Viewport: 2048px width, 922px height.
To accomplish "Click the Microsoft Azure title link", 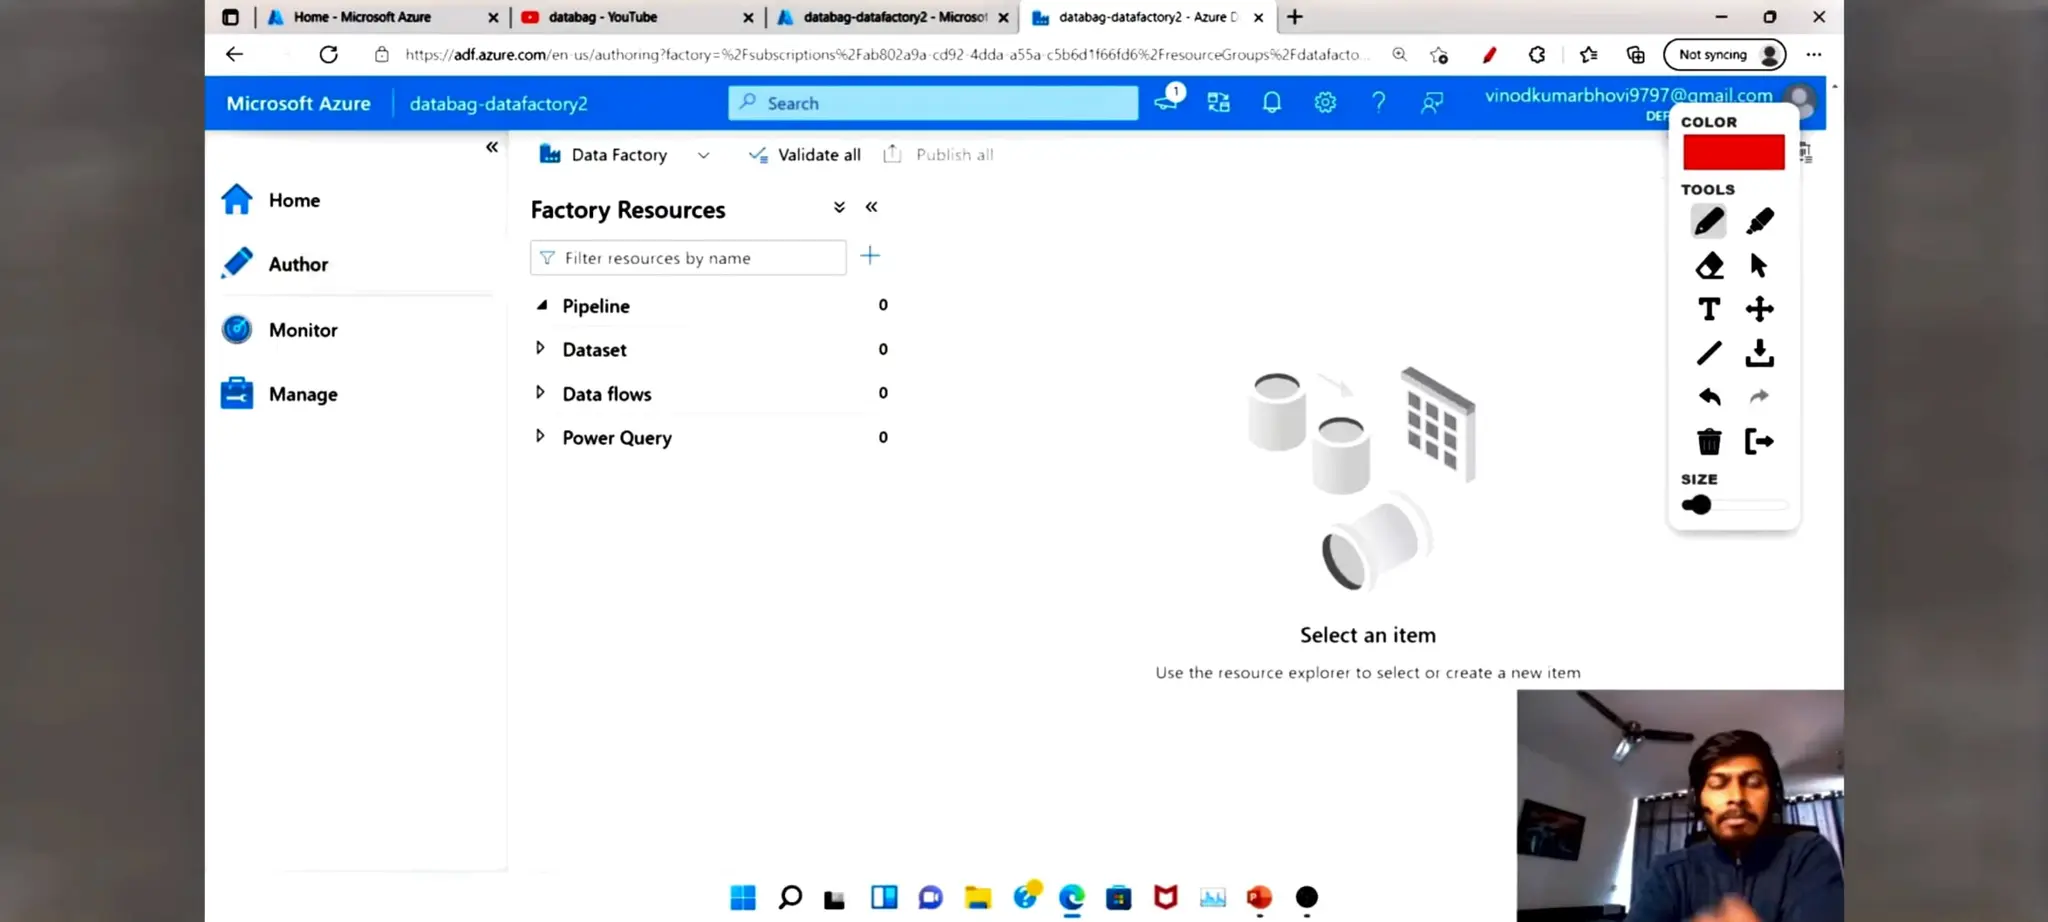I will click(x=298, y=103).
